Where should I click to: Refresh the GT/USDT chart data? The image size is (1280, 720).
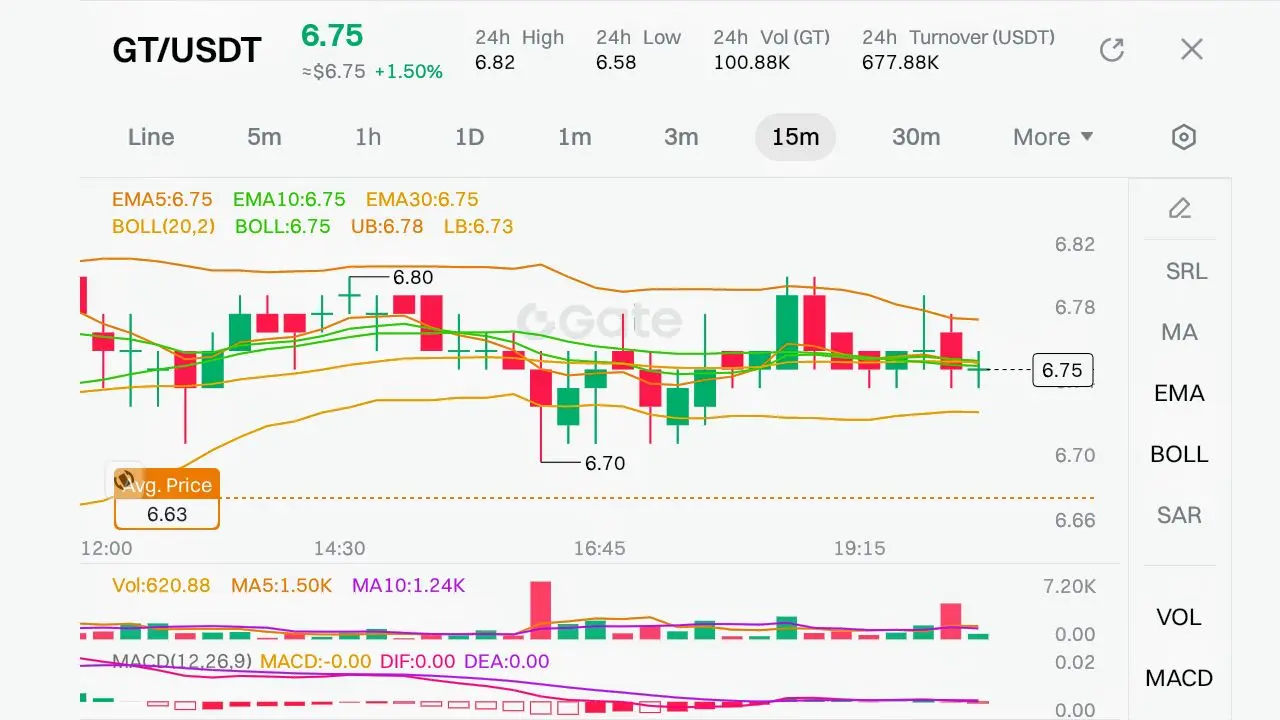pos(1112,49)
